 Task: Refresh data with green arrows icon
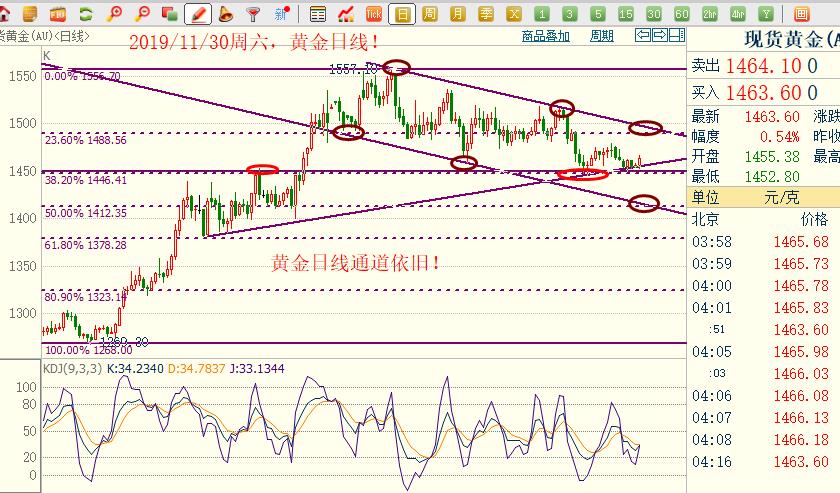tap(86, 14)
